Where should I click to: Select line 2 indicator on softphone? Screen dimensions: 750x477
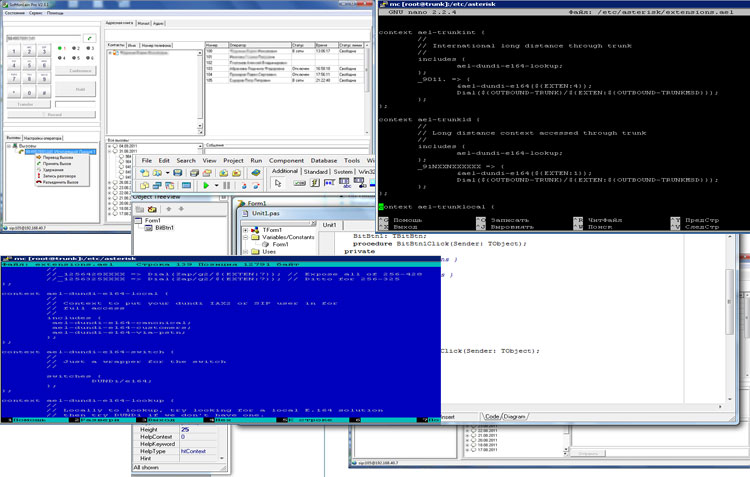coord(76,48)
